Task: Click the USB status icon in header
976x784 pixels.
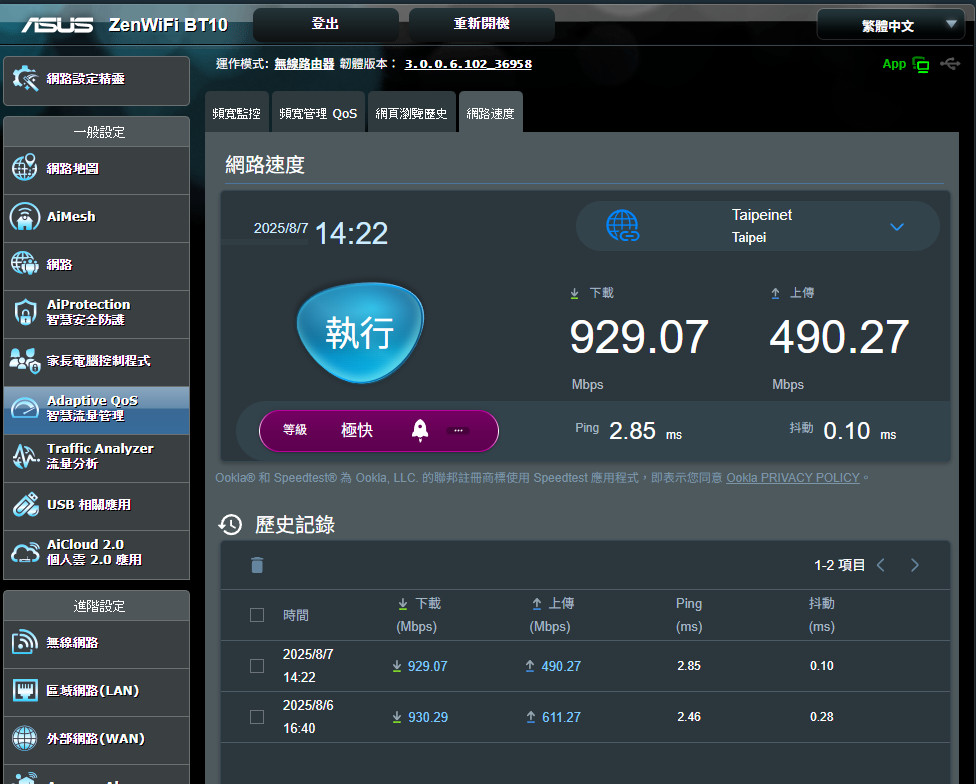Action: click(x=950, y=63)
